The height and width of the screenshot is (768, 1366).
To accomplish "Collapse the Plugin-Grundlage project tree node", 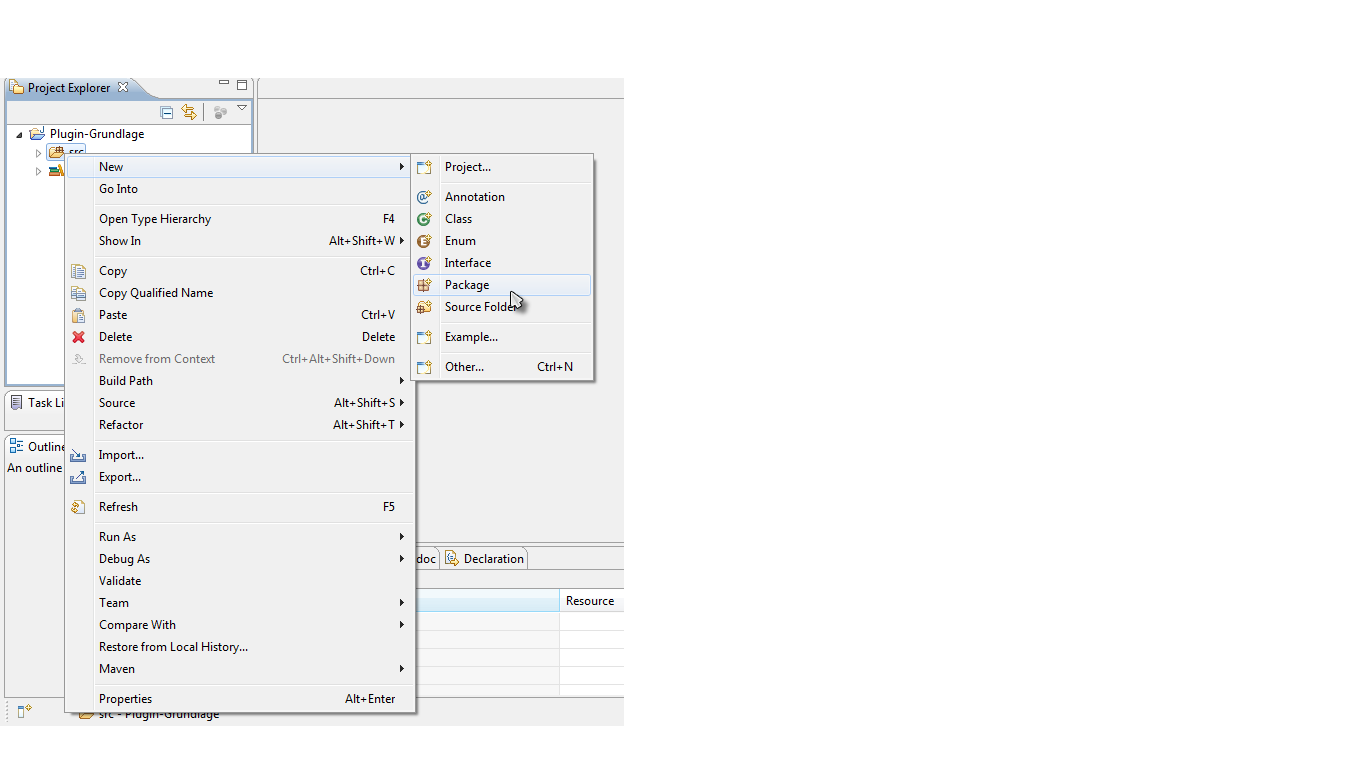I will pyautogui.click(x=19, y=135).
